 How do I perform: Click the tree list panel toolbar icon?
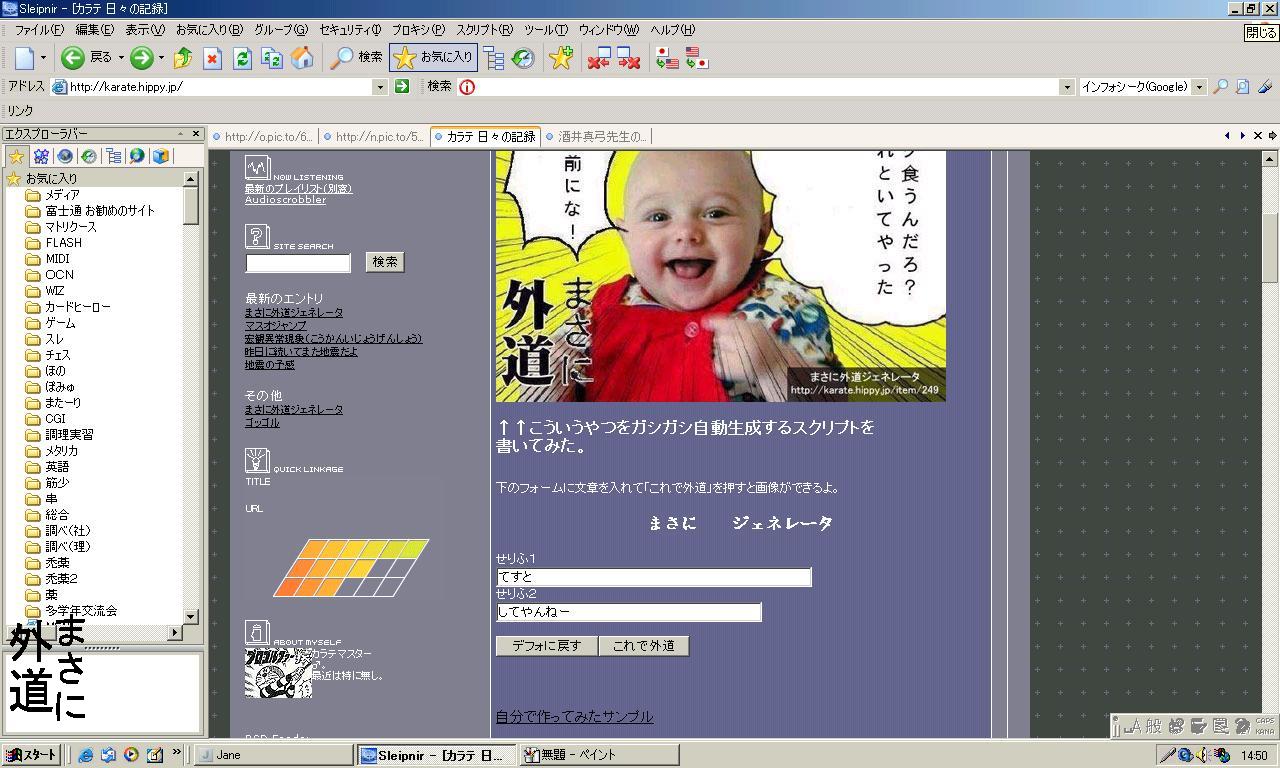click(x=494, y=58)
